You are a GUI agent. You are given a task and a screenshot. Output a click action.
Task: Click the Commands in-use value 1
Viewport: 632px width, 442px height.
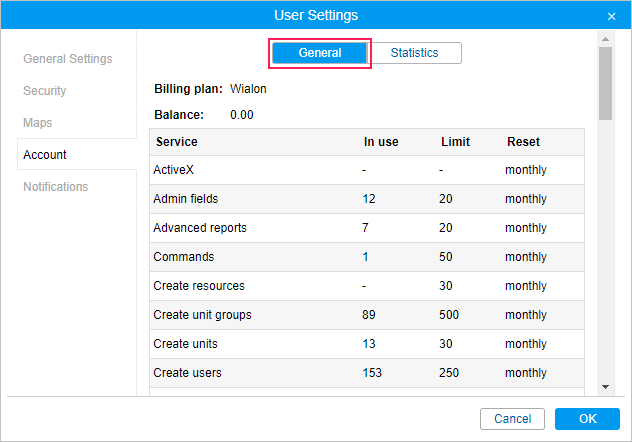(366, 257)
